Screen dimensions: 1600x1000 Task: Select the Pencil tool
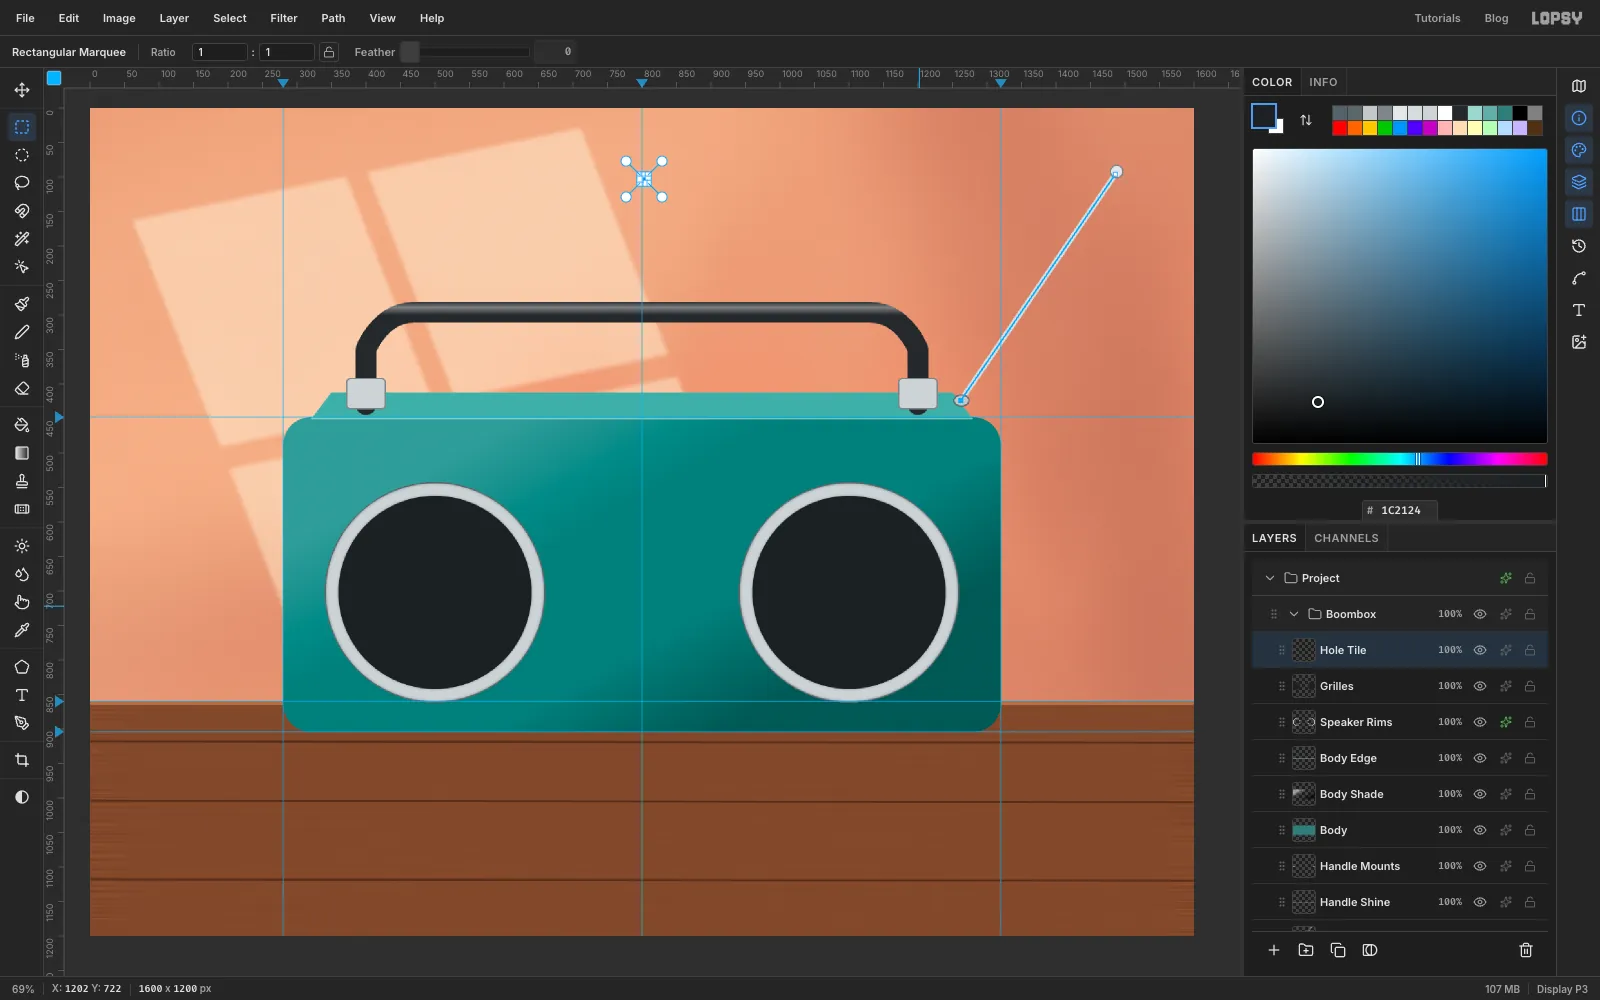[x=22, y=332]
